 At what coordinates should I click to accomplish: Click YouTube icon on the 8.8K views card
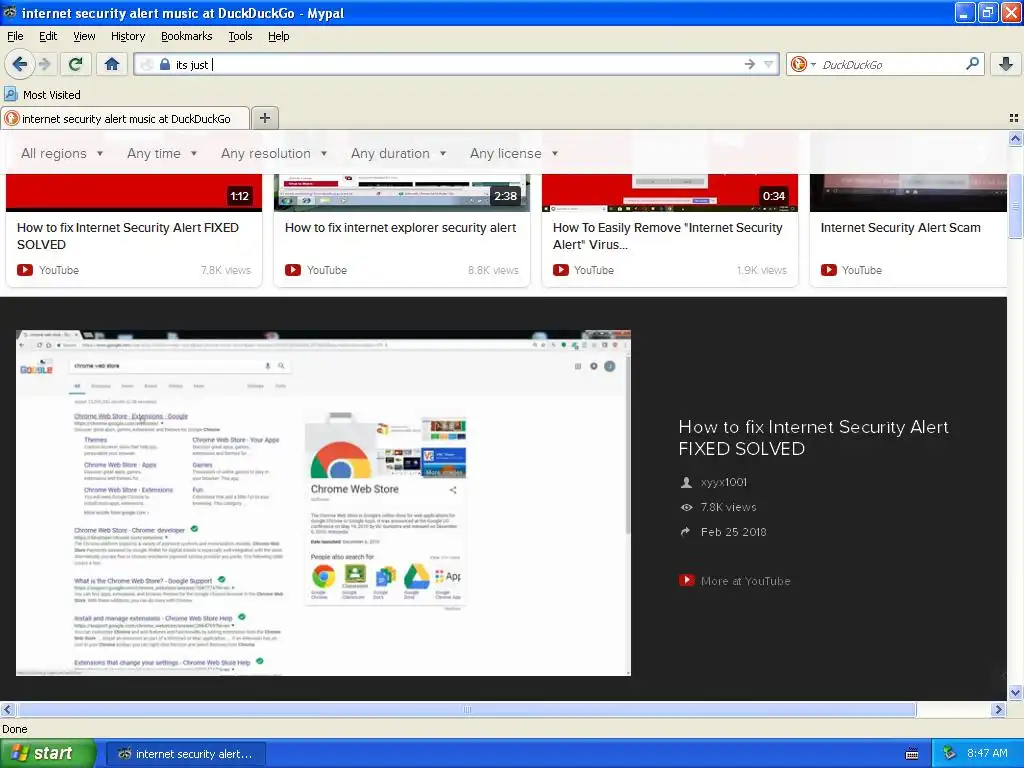[293, 270]
